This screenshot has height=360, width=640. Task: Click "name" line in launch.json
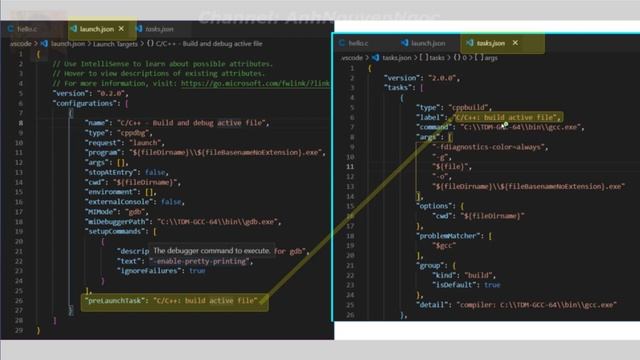pos(177,123)
